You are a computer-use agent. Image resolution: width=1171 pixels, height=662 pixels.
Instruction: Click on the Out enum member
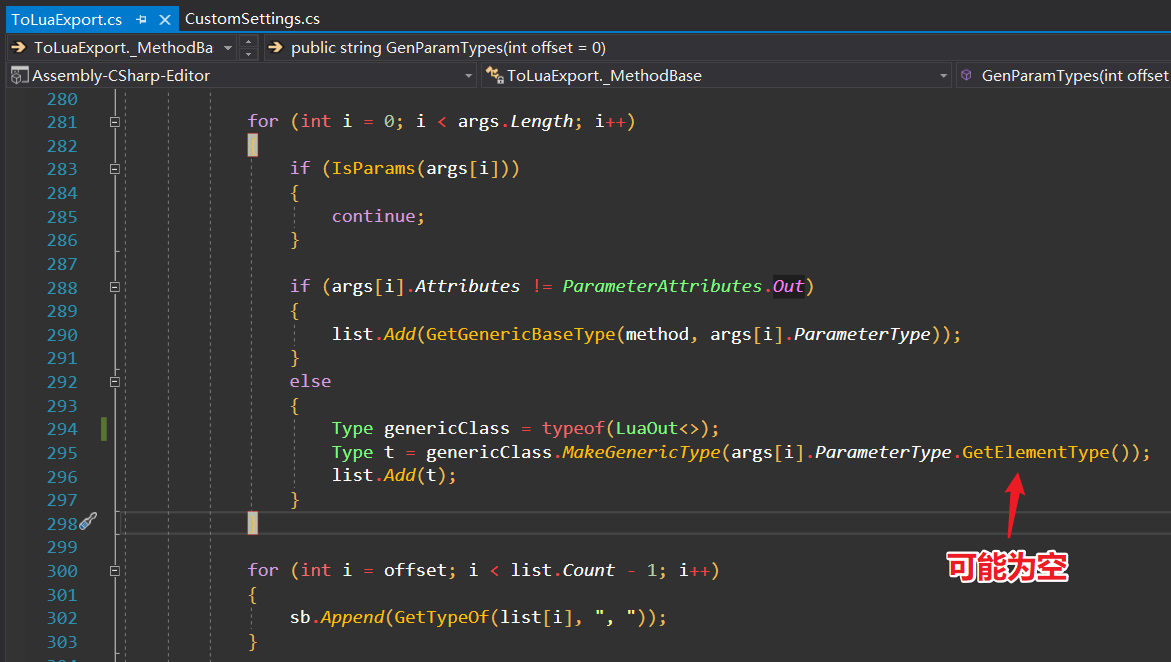789,286
